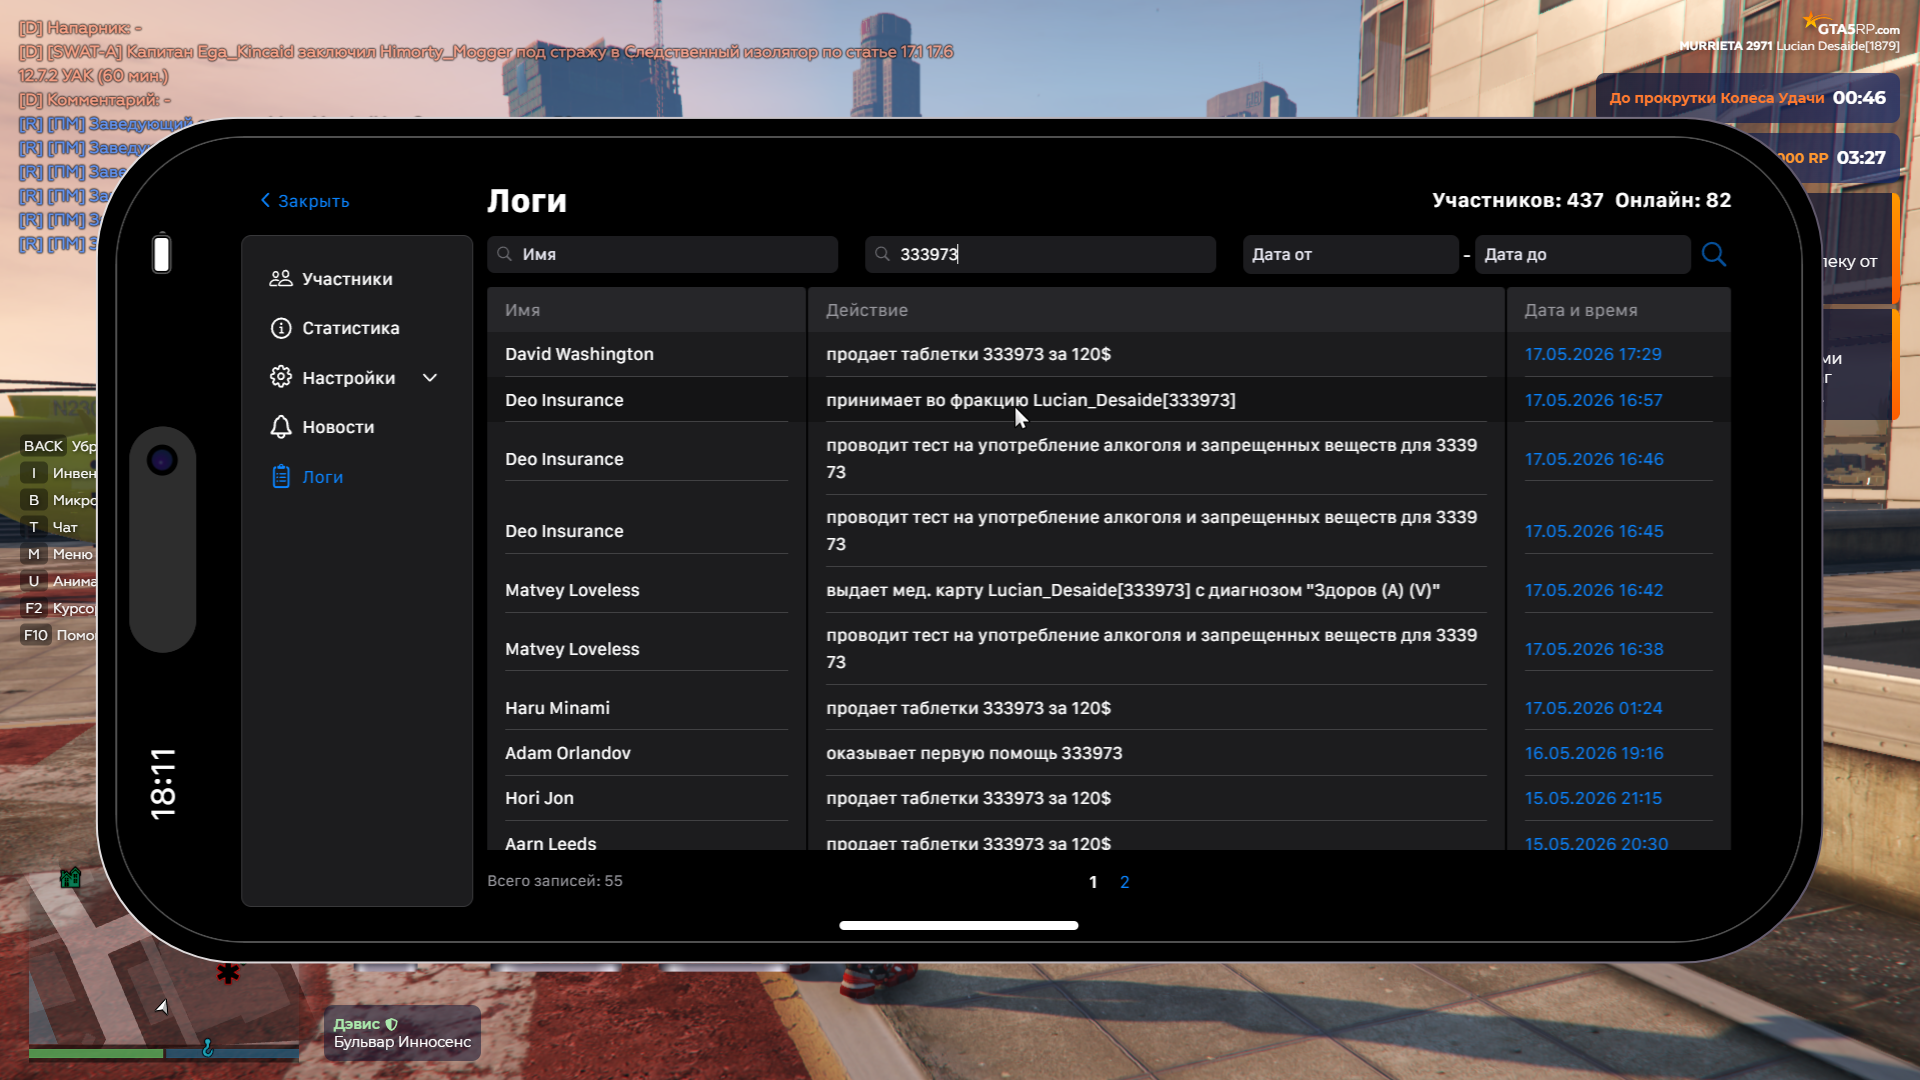
Task: Click the T Чат key hint
Action: 50,527
